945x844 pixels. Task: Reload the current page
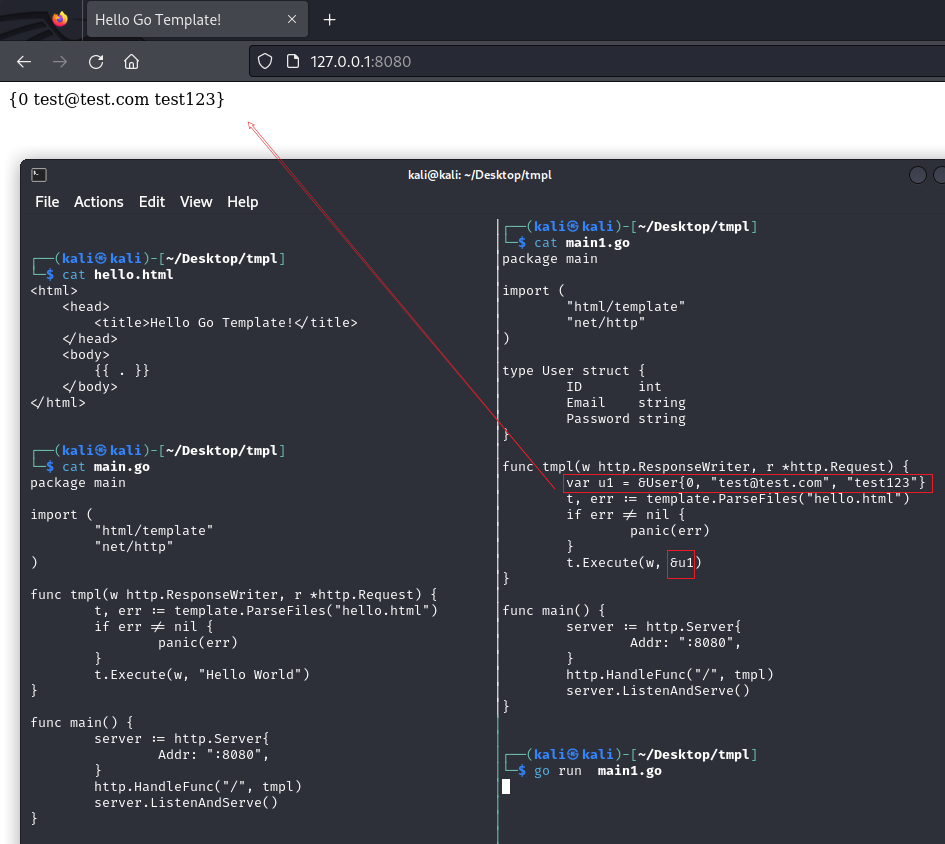(96, 61)
